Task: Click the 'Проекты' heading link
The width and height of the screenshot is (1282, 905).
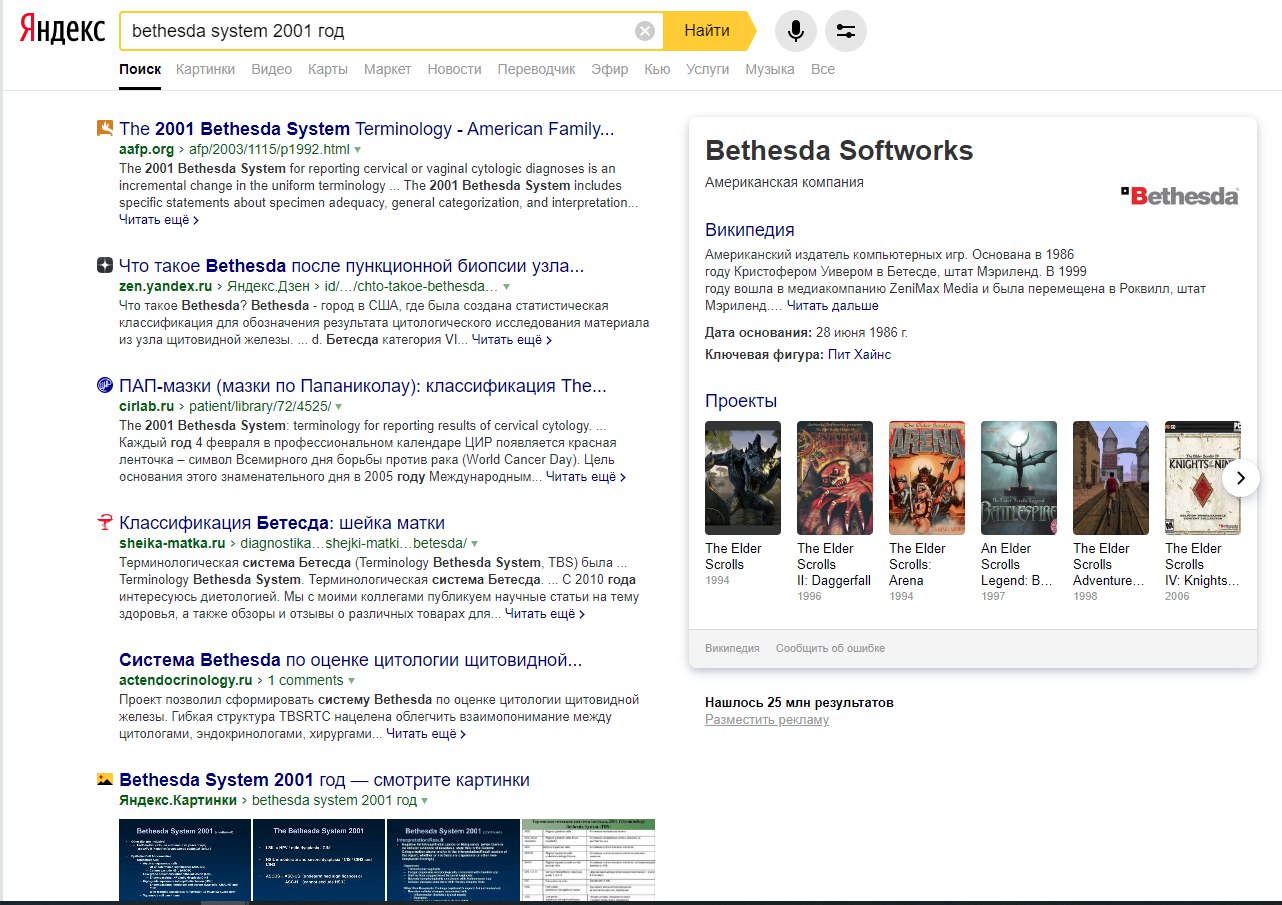Action: coord(741,401)
